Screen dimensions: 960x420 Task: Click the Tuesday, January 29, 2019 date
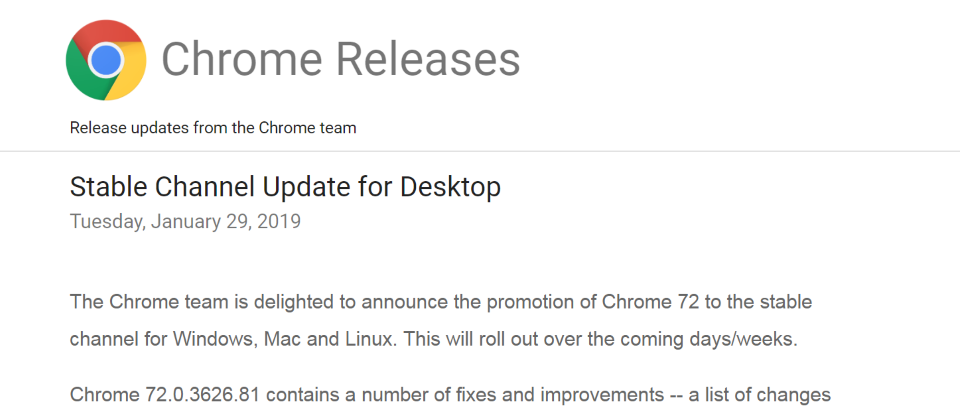pyautogui.click(x=185, y=221)
